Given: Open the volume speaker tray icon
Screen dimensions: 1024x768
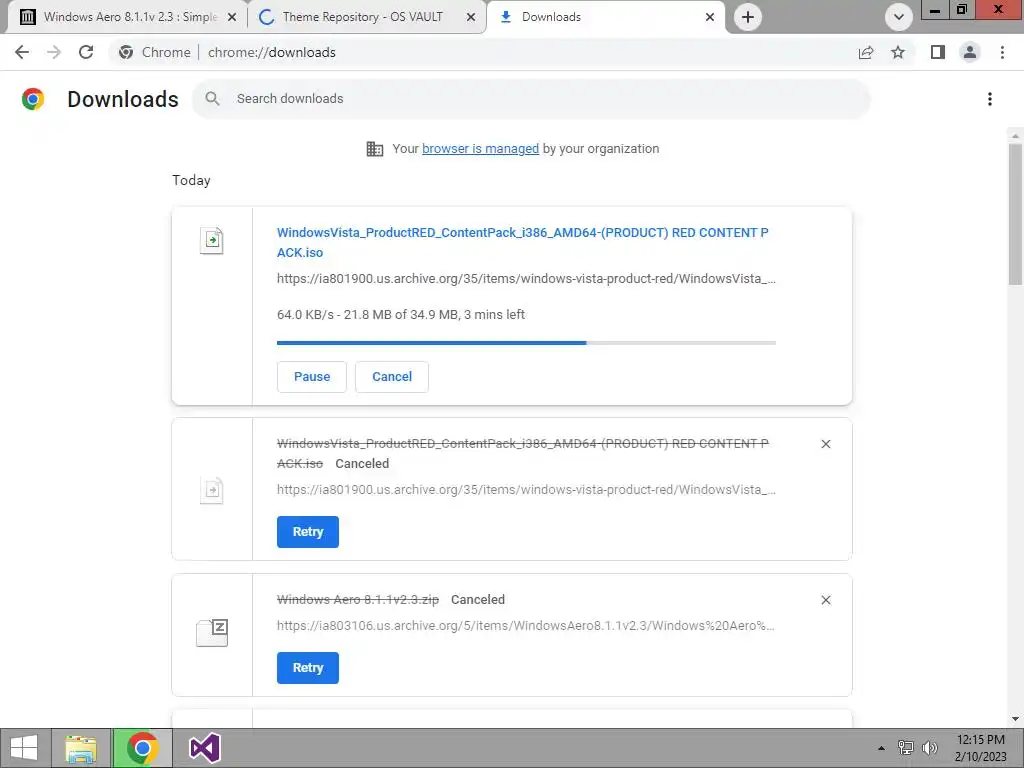Looking at the screenshot, I should pyautogui.click(x=930, y=748).
